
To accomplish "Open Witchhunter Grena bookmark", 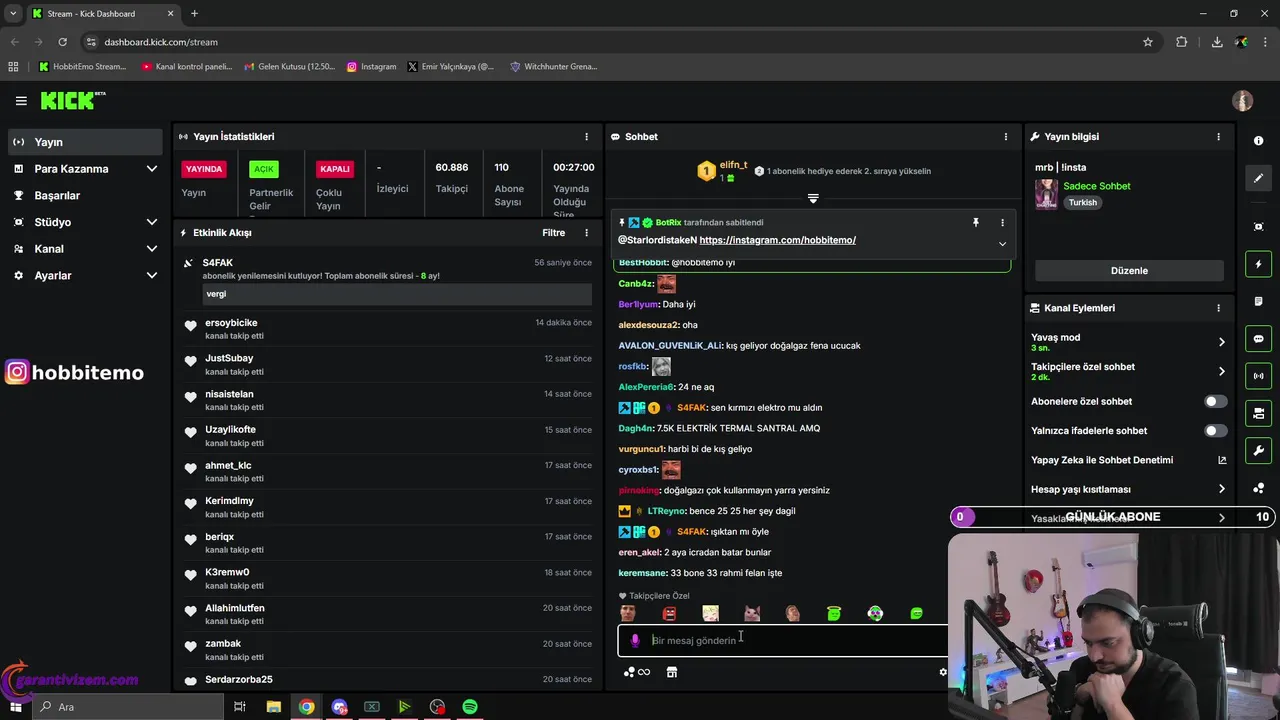I will [x=553, y=66].
